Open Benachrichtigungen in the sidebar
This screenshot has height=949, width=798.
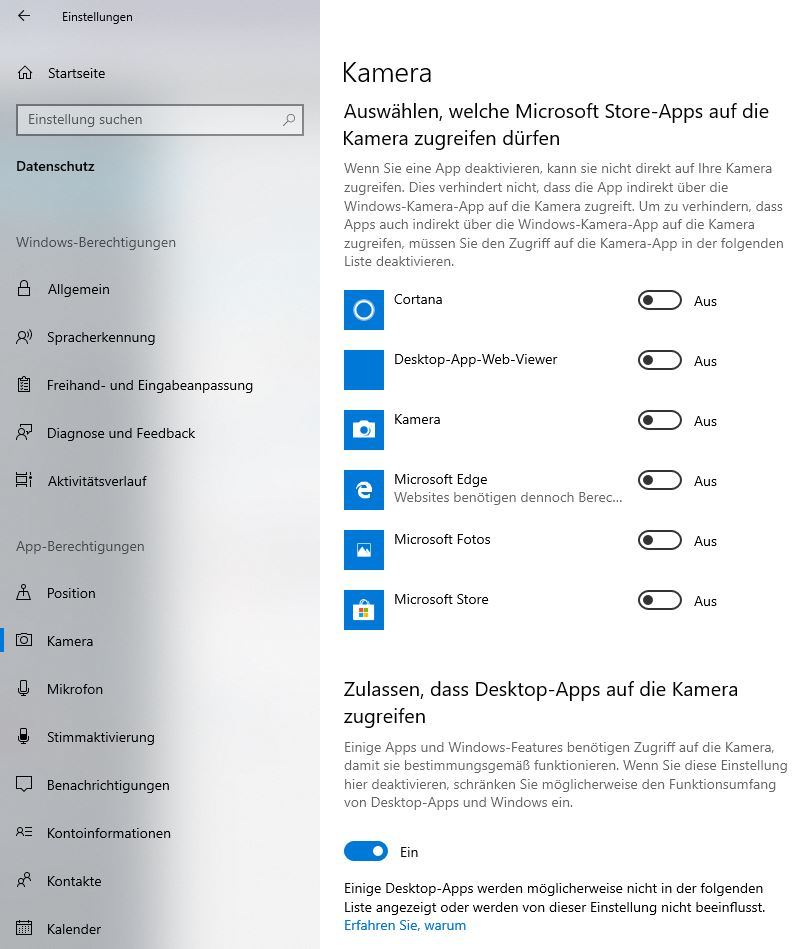coord(108,785)
